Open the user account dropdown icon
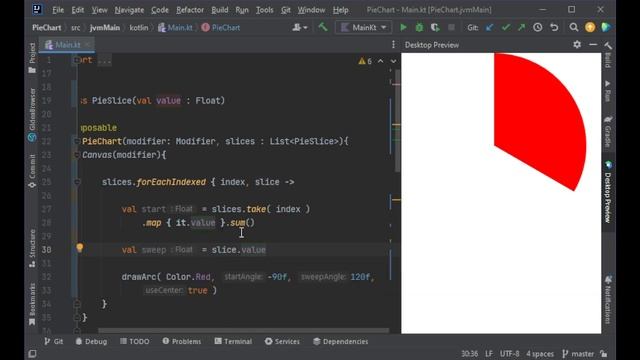Screen dimensions: 640x360 [300, 27]
